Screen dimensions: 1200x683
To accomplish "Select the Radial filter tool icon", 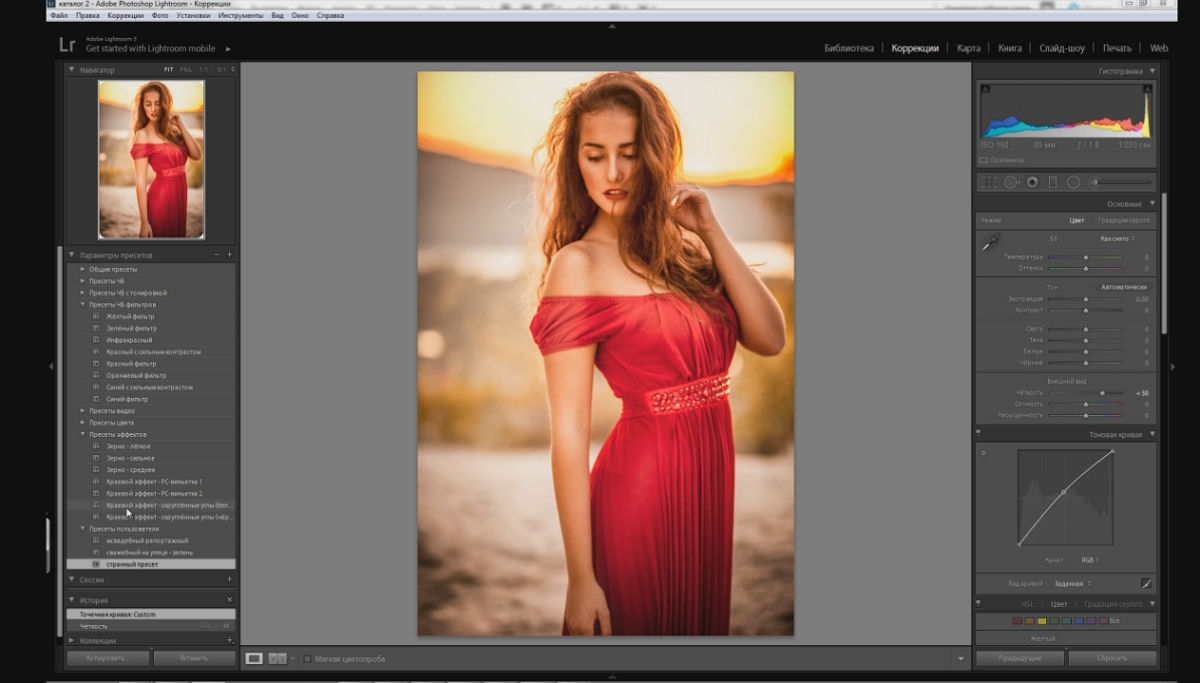I will click(x=1073, y=182).
